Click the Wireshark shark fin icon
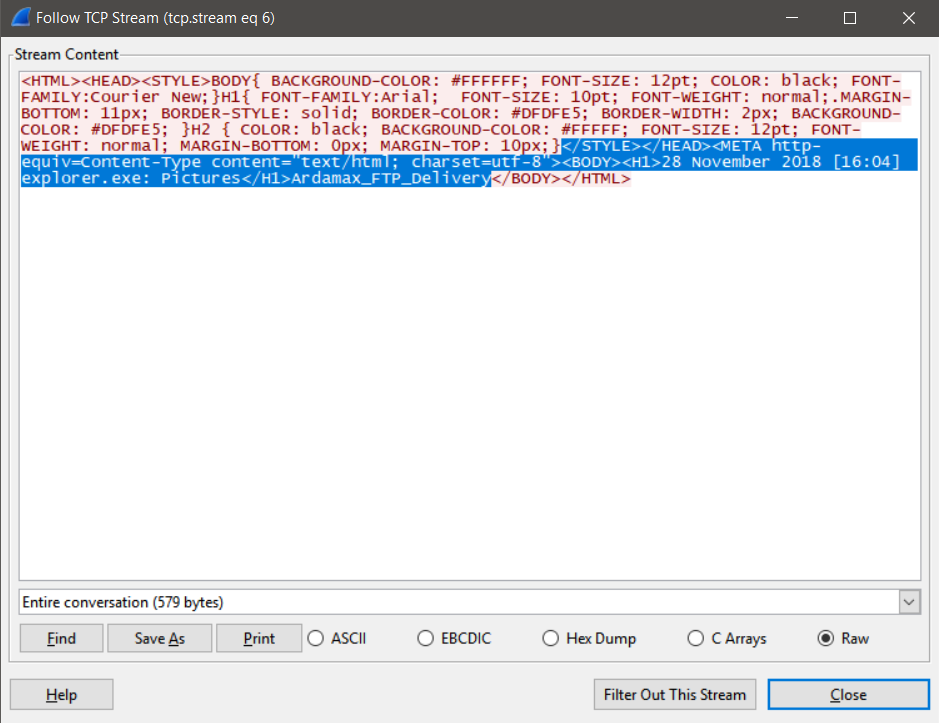Viewport: 939px width, 723px height. [x=20, y=17]
